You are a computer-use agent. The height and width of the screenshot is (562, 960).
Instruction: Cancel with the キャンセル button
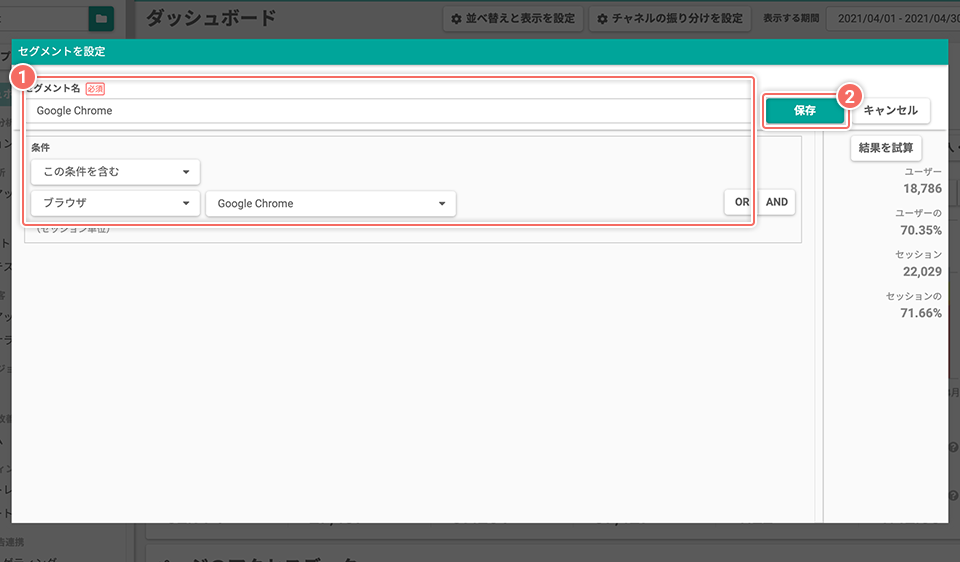pos(890,111)
